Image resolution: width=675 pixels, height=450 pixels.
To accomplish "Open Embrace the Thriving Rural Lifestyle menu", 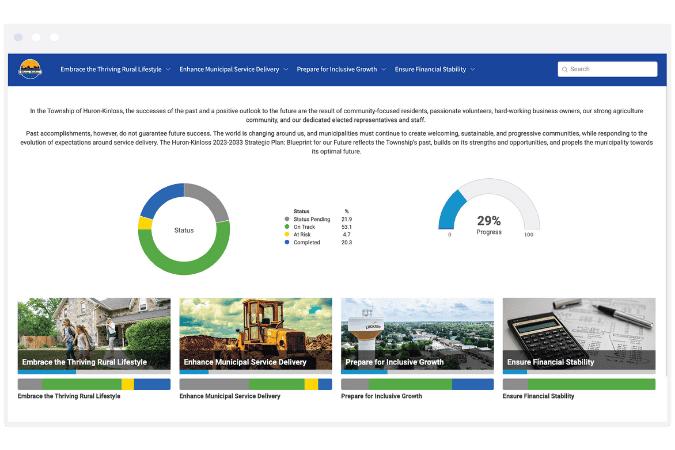I will pos(111,69).
